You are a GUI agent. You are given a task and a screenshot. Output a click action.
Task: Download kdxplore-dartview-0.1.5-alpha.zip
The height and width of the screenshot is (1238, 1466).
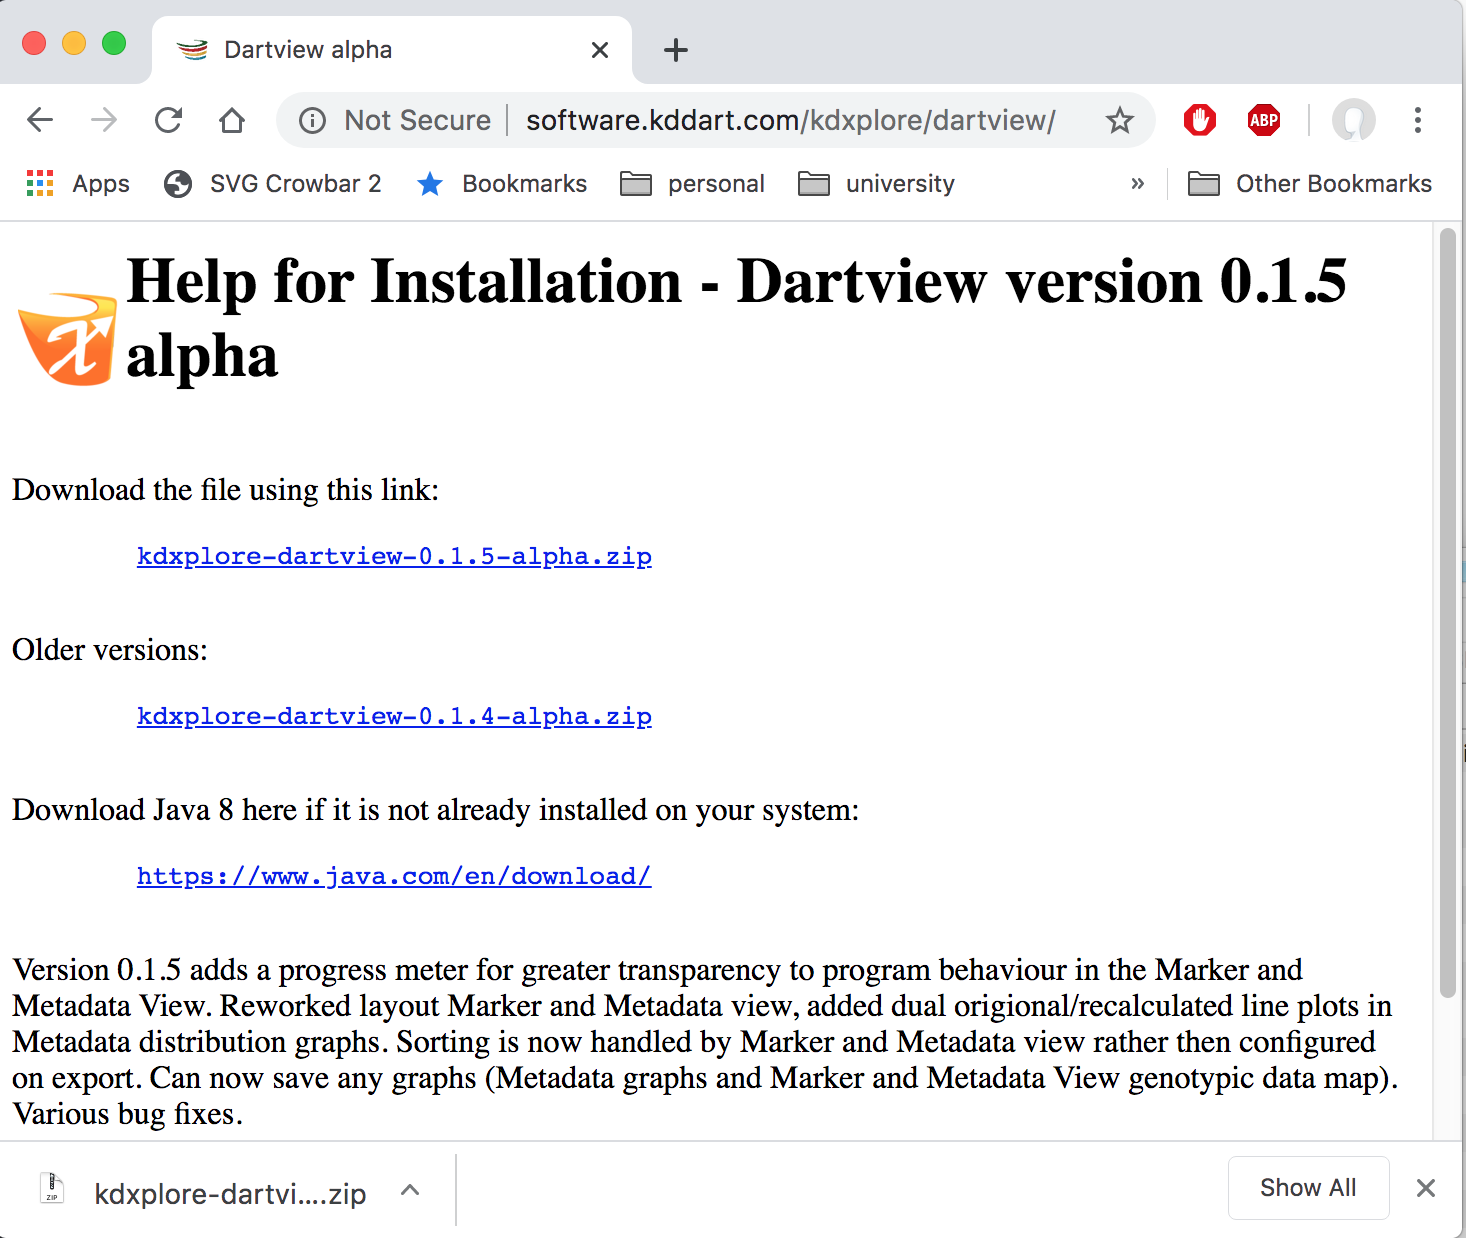click(394, 556)
